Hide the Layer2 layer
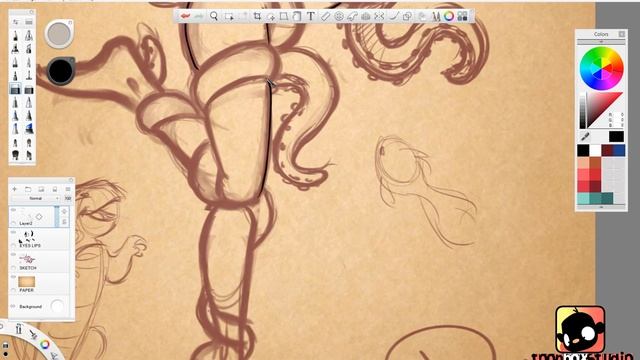This screenshot has width=640, height=360. click(13, 210)
